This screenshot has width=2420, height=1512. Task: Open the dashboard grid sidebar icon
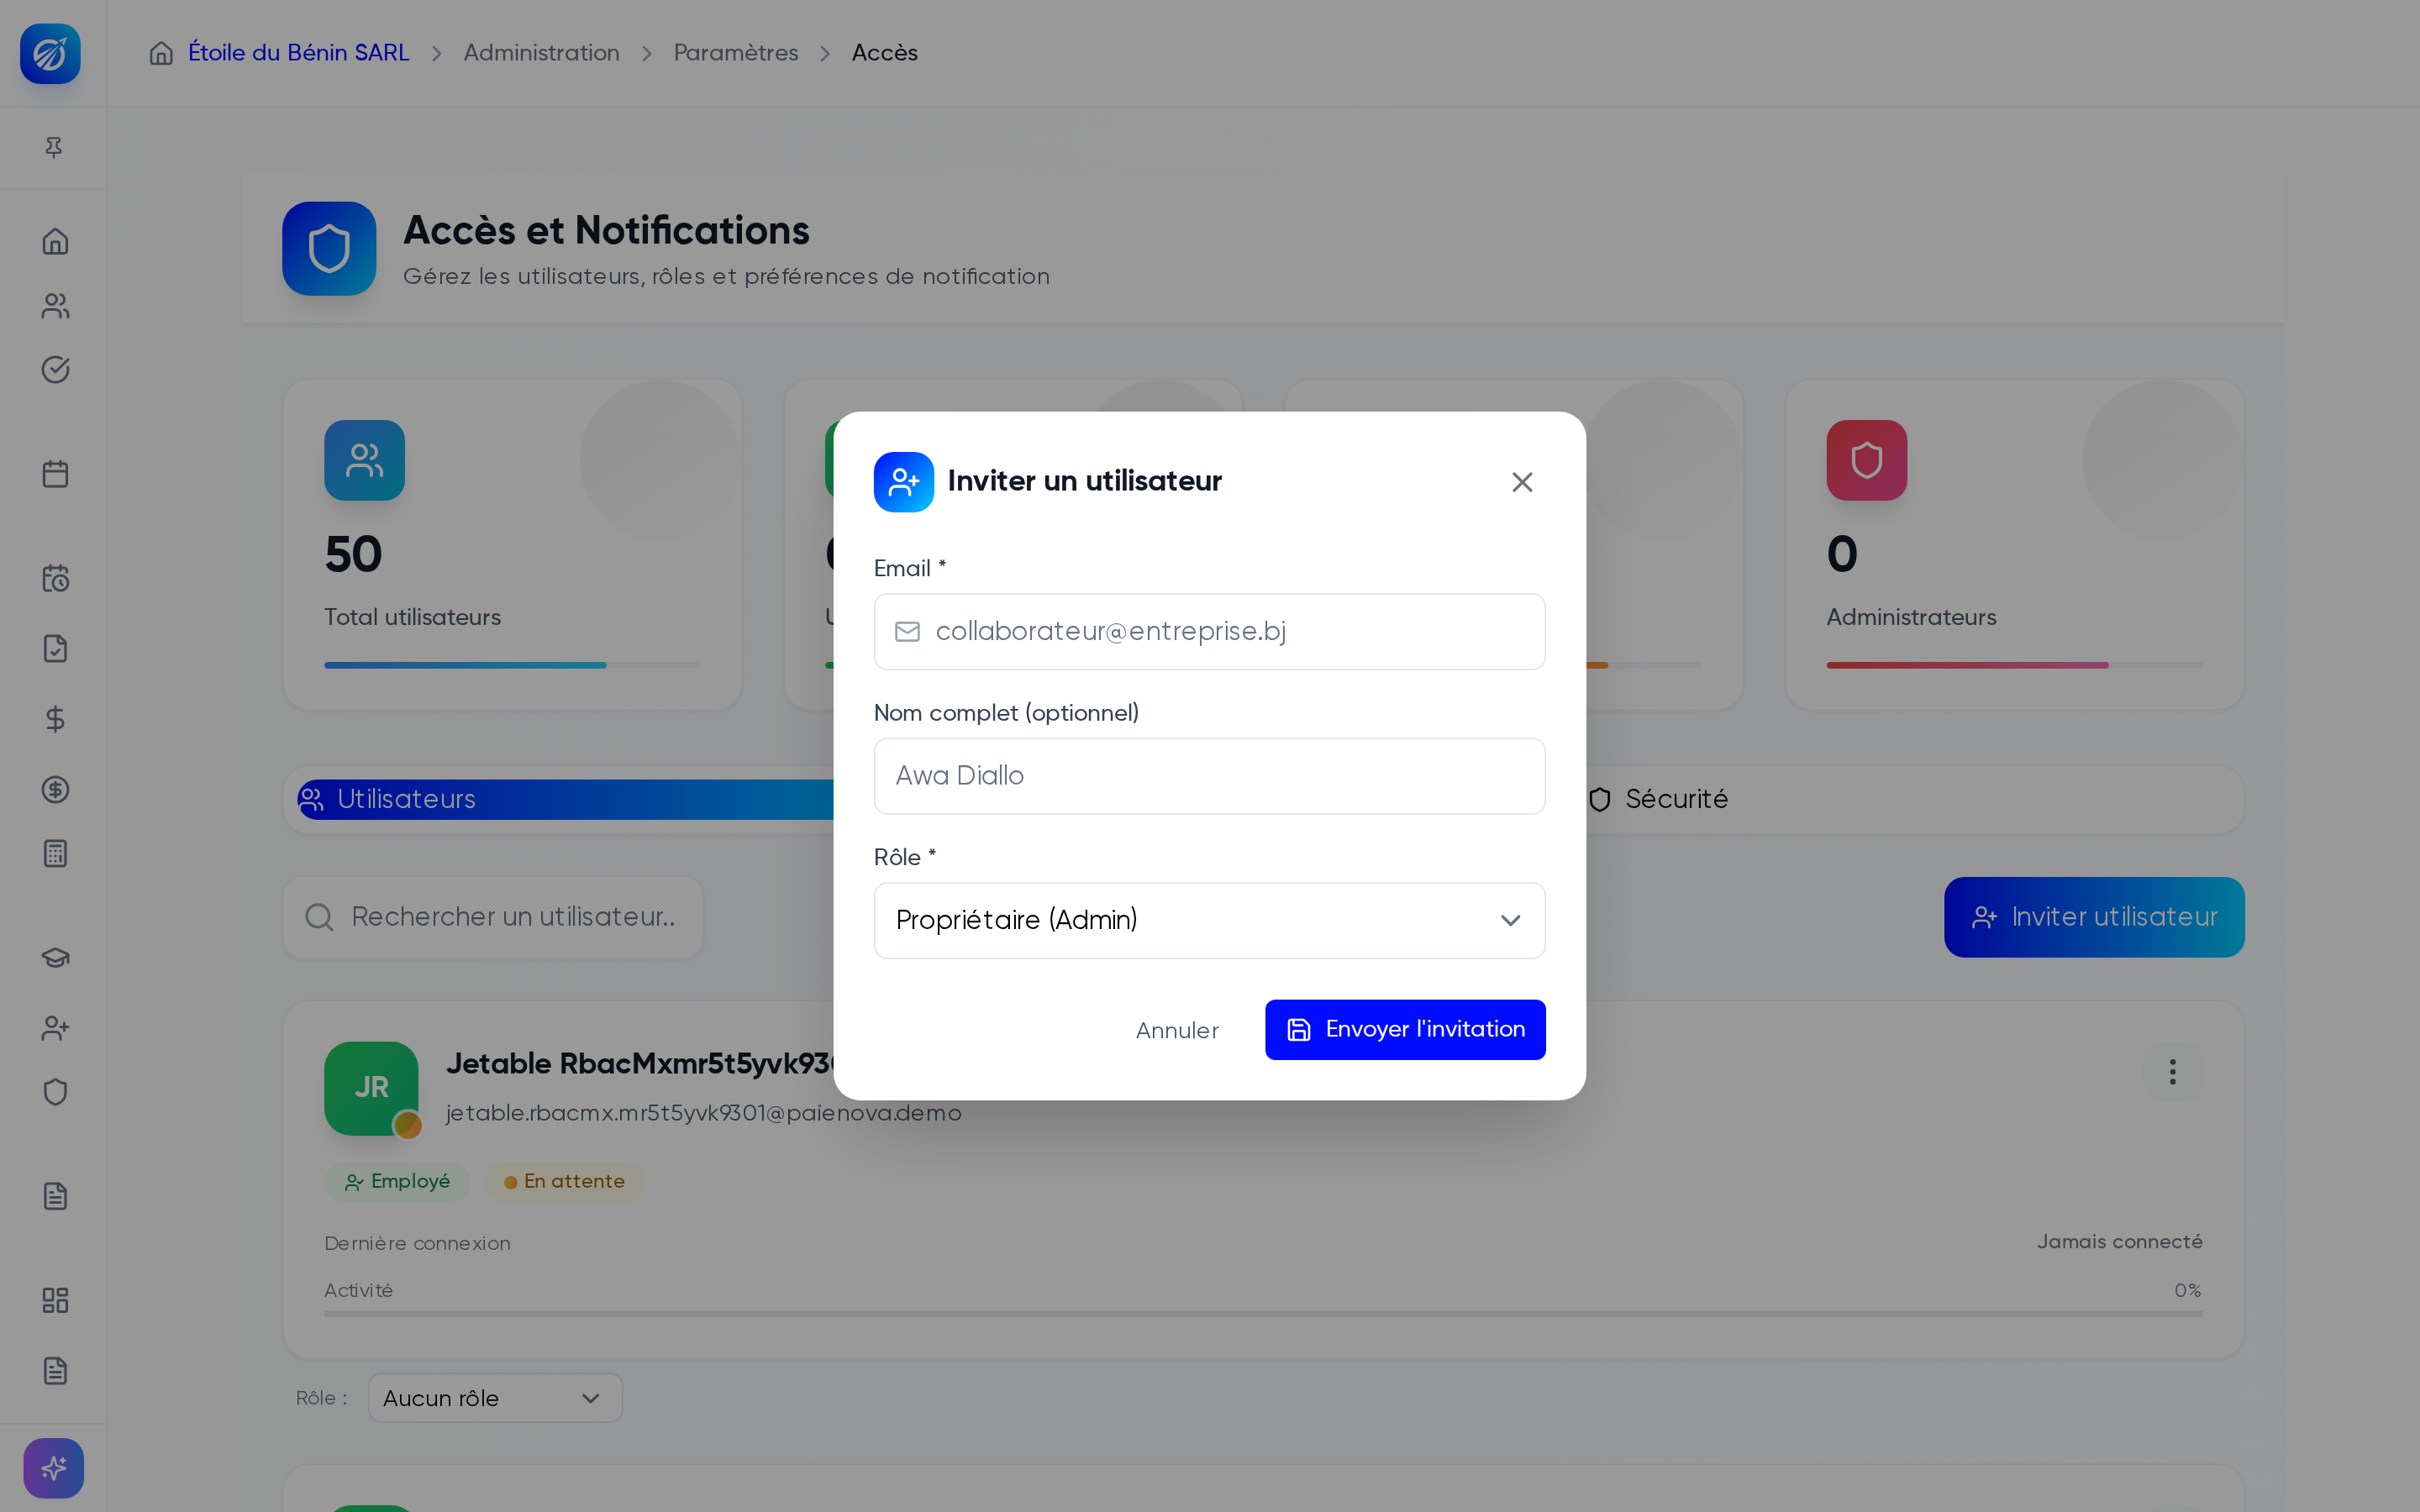(x=55, y=1300)
